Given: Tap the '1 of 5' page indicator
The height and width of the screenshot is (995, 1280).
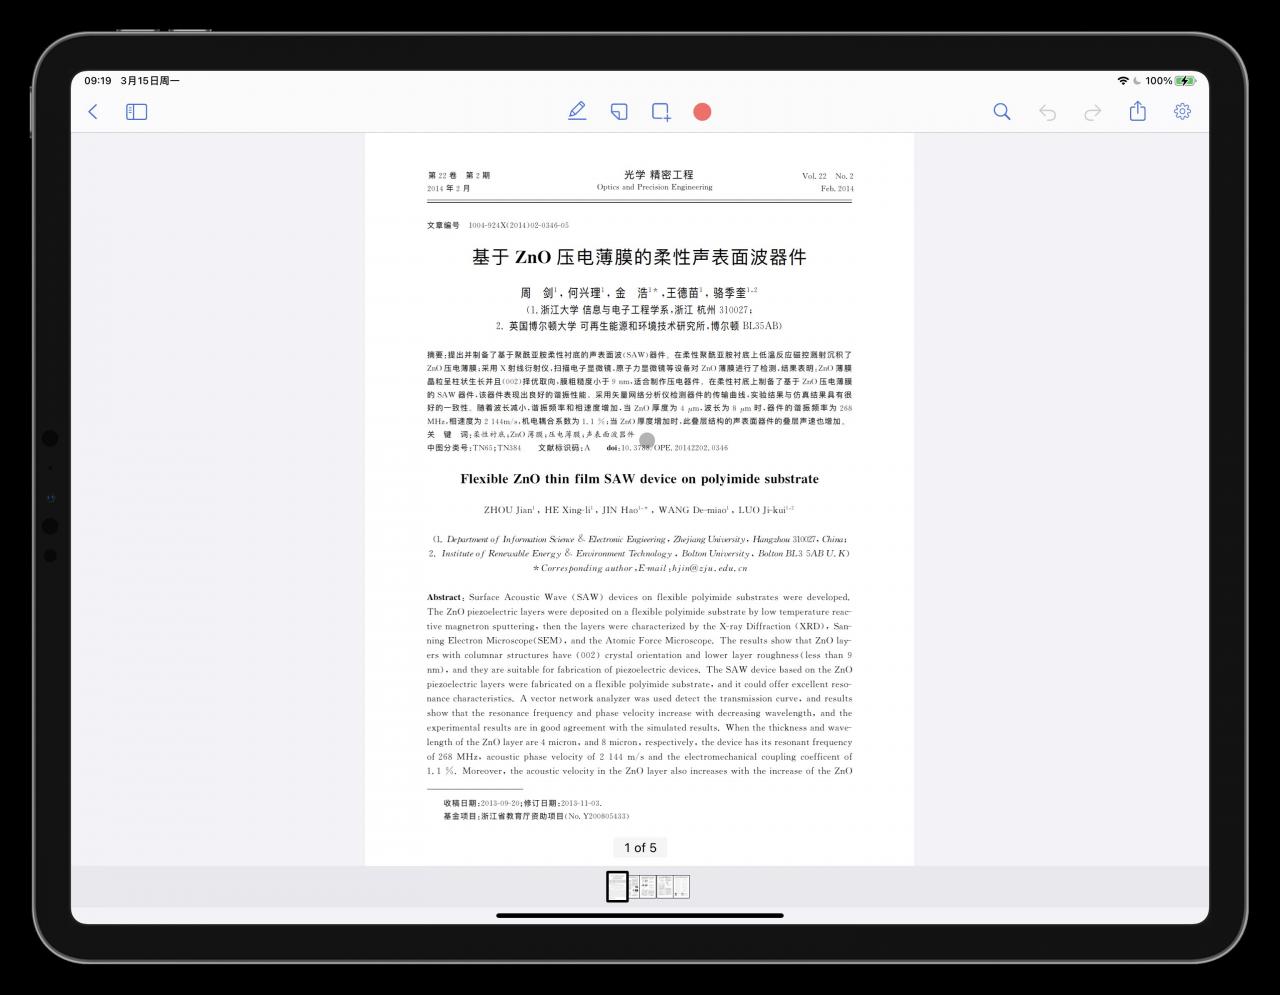Looking at the screenshot, I should [640, 848].
